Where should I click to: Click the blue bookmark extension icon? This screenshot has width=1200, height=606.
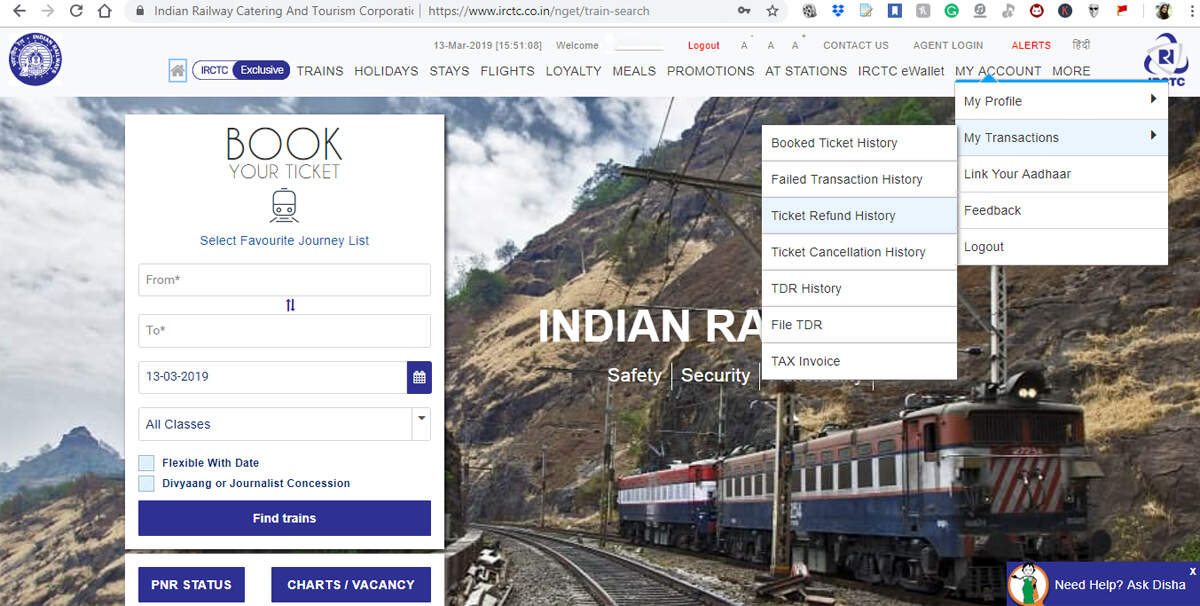click(x=895, y=11)
